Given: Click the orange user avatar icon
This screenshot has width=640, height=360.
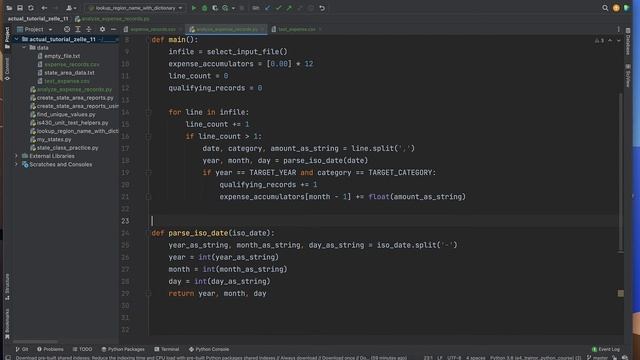Looking at the screenshot, I should pyautogui.click(x=616, y=8).
